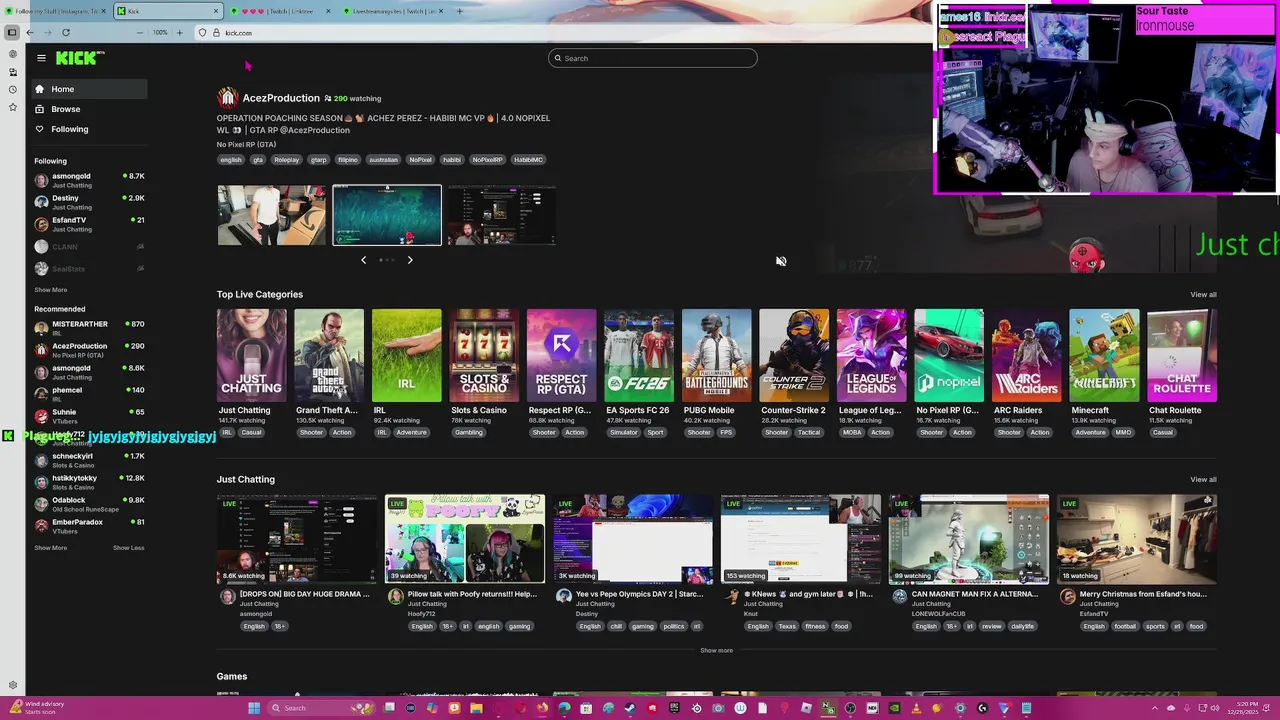The width and height of the screenshot is (1280, 720).
Task: Open the bookmarks star icon in browser sidebar
Action: (x=13, y=107)
